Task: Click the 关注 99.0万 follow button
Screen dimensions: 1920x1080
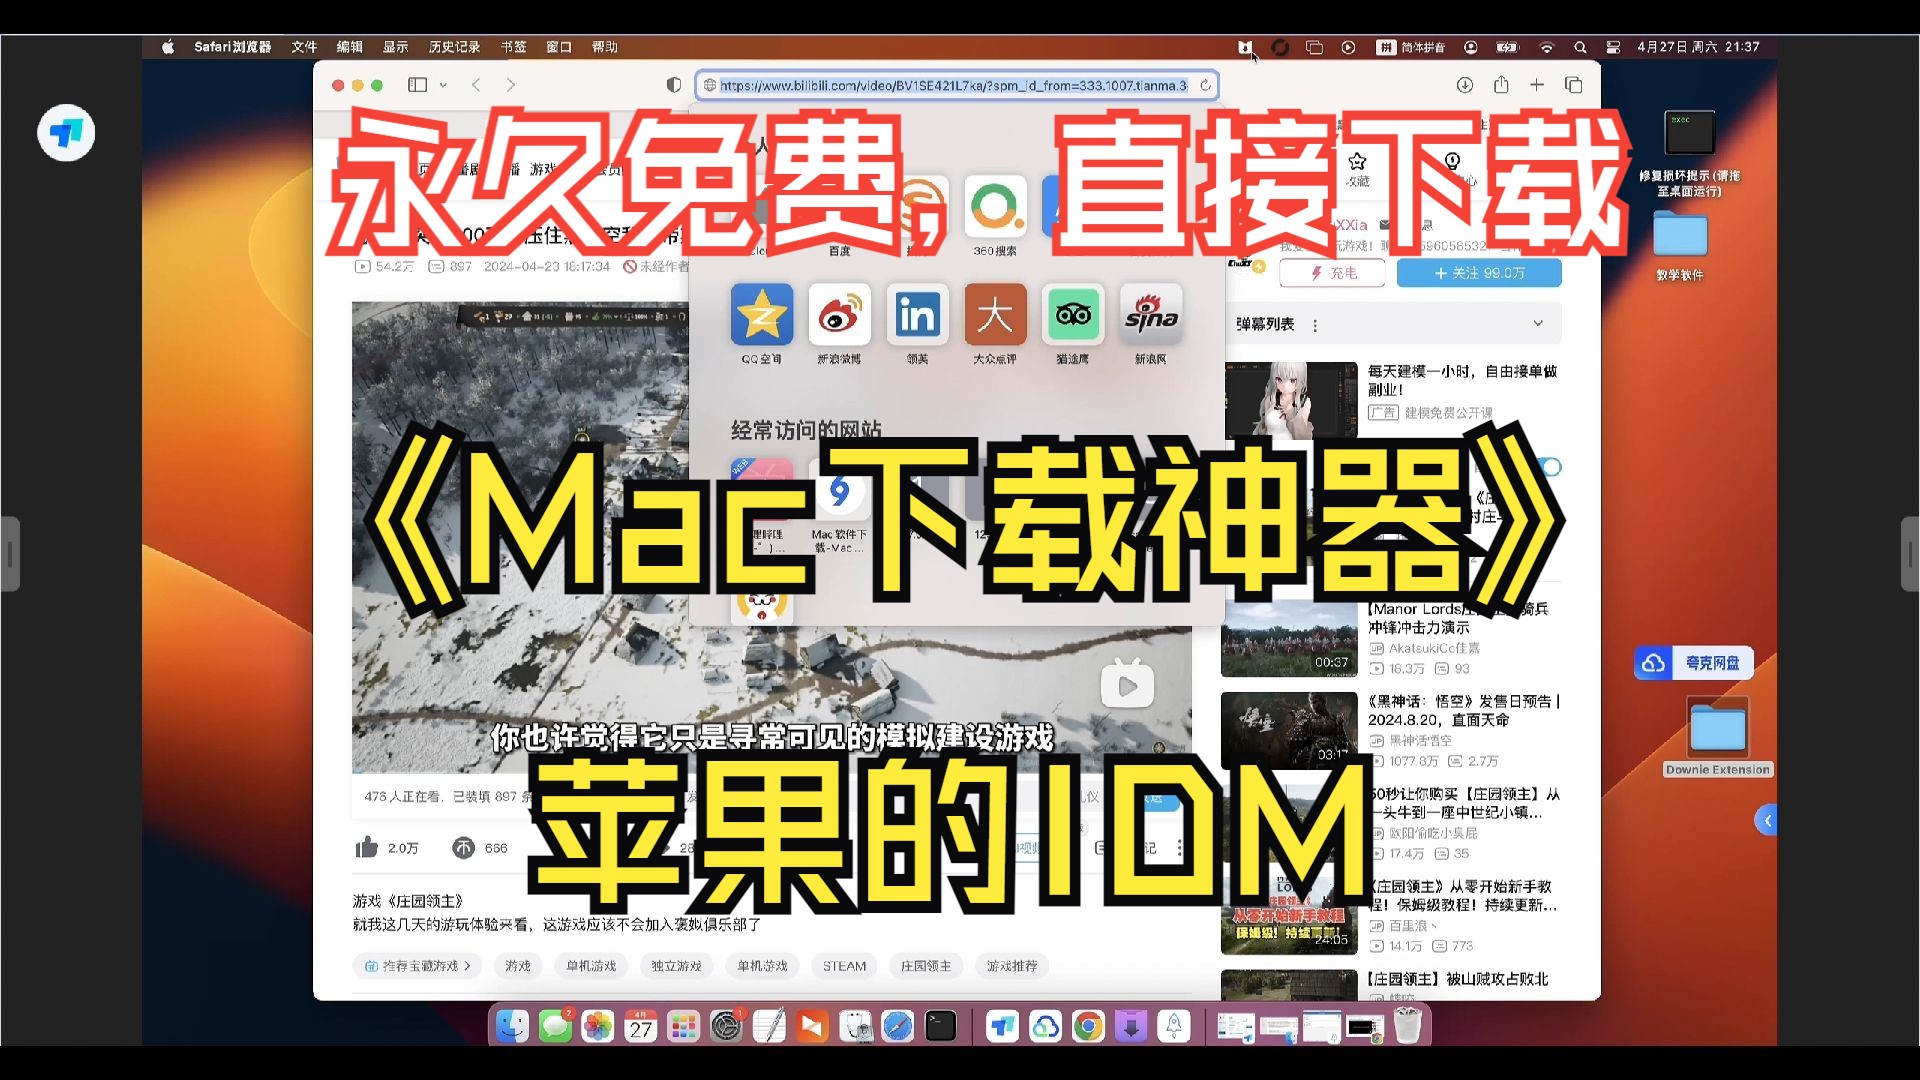Action: click(1479, 273)
